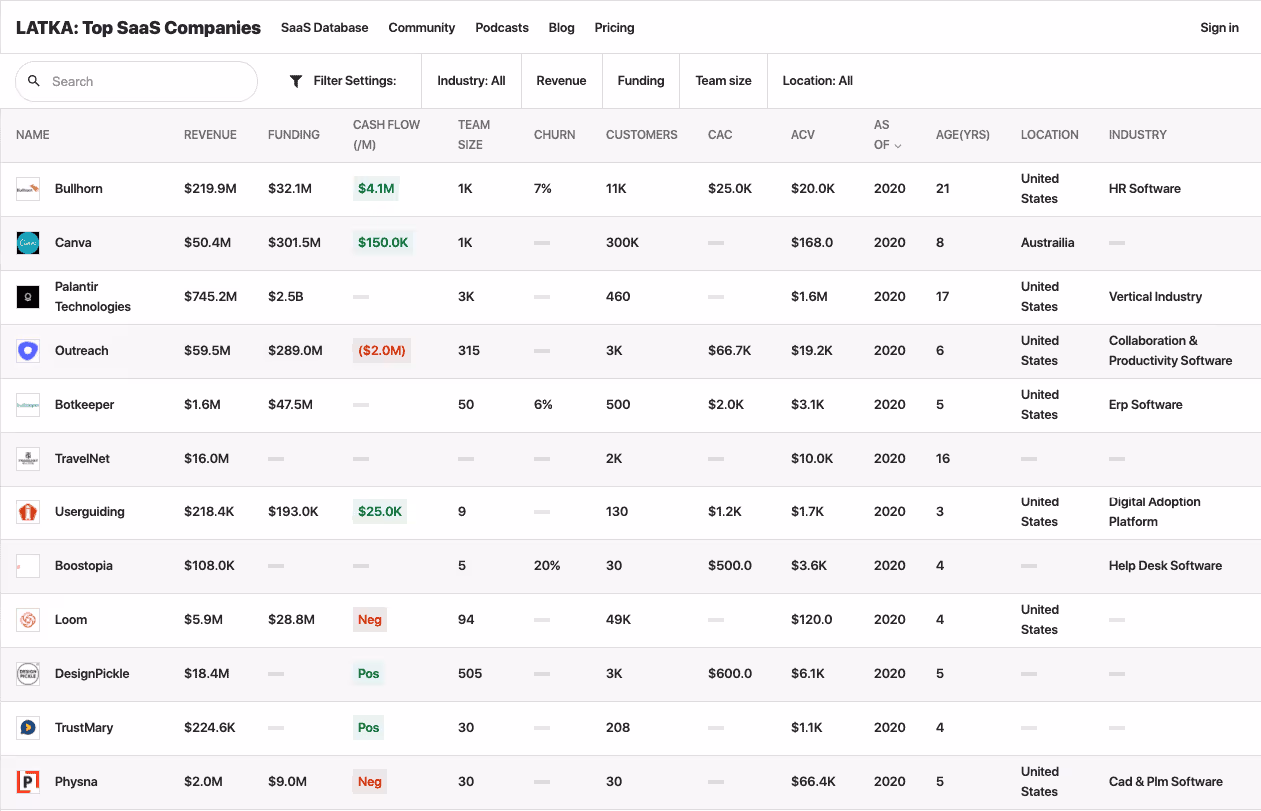The height and width of the screenshot is (811, 1261).
Task: Click the Botkeeper company logo
Action: [28, 405]
